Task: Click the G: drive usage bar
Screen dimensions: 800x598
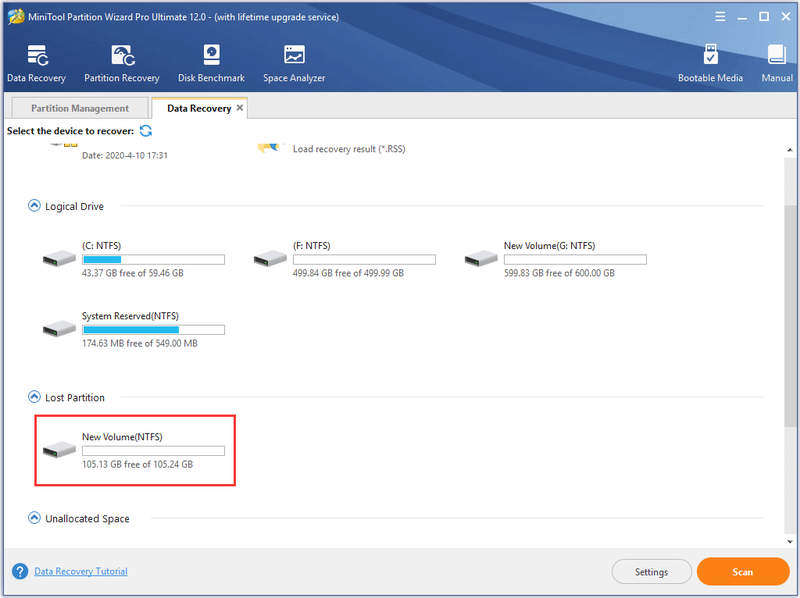Action: (x=576, y=260)
